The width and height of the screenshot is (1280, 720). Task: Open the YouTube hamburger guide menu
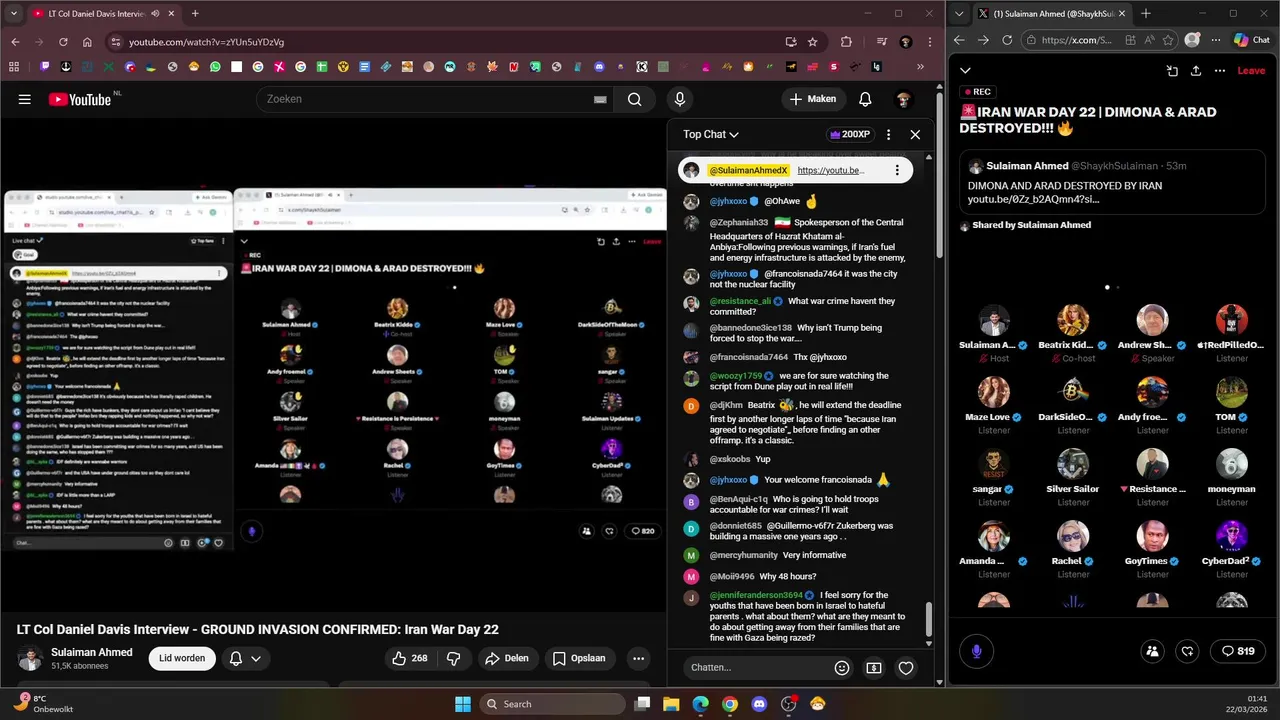click(25, 99)
